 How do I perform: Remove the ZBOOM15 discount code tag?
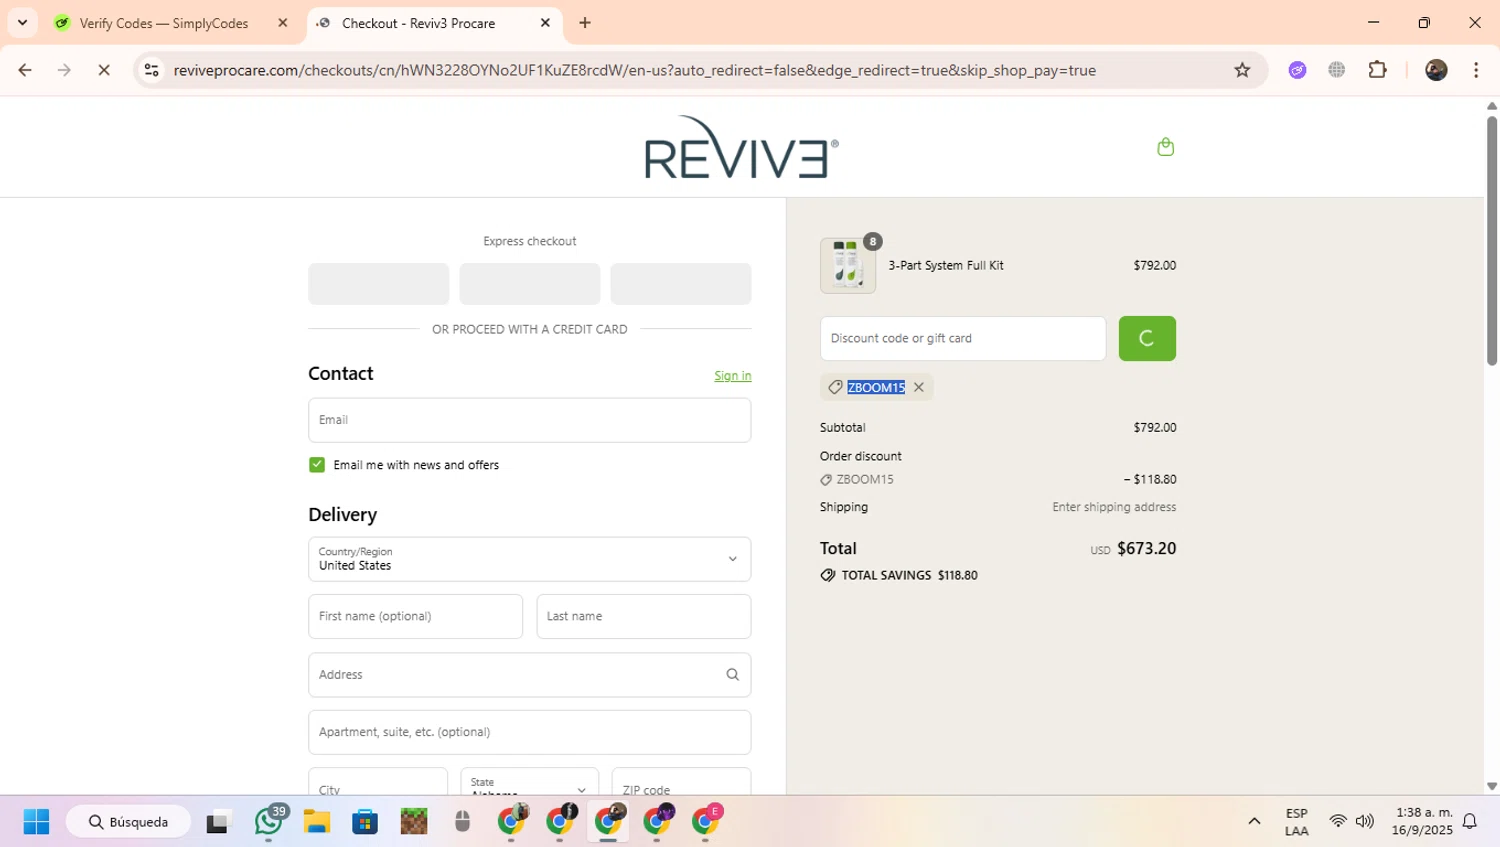click(x=919, y=387)
